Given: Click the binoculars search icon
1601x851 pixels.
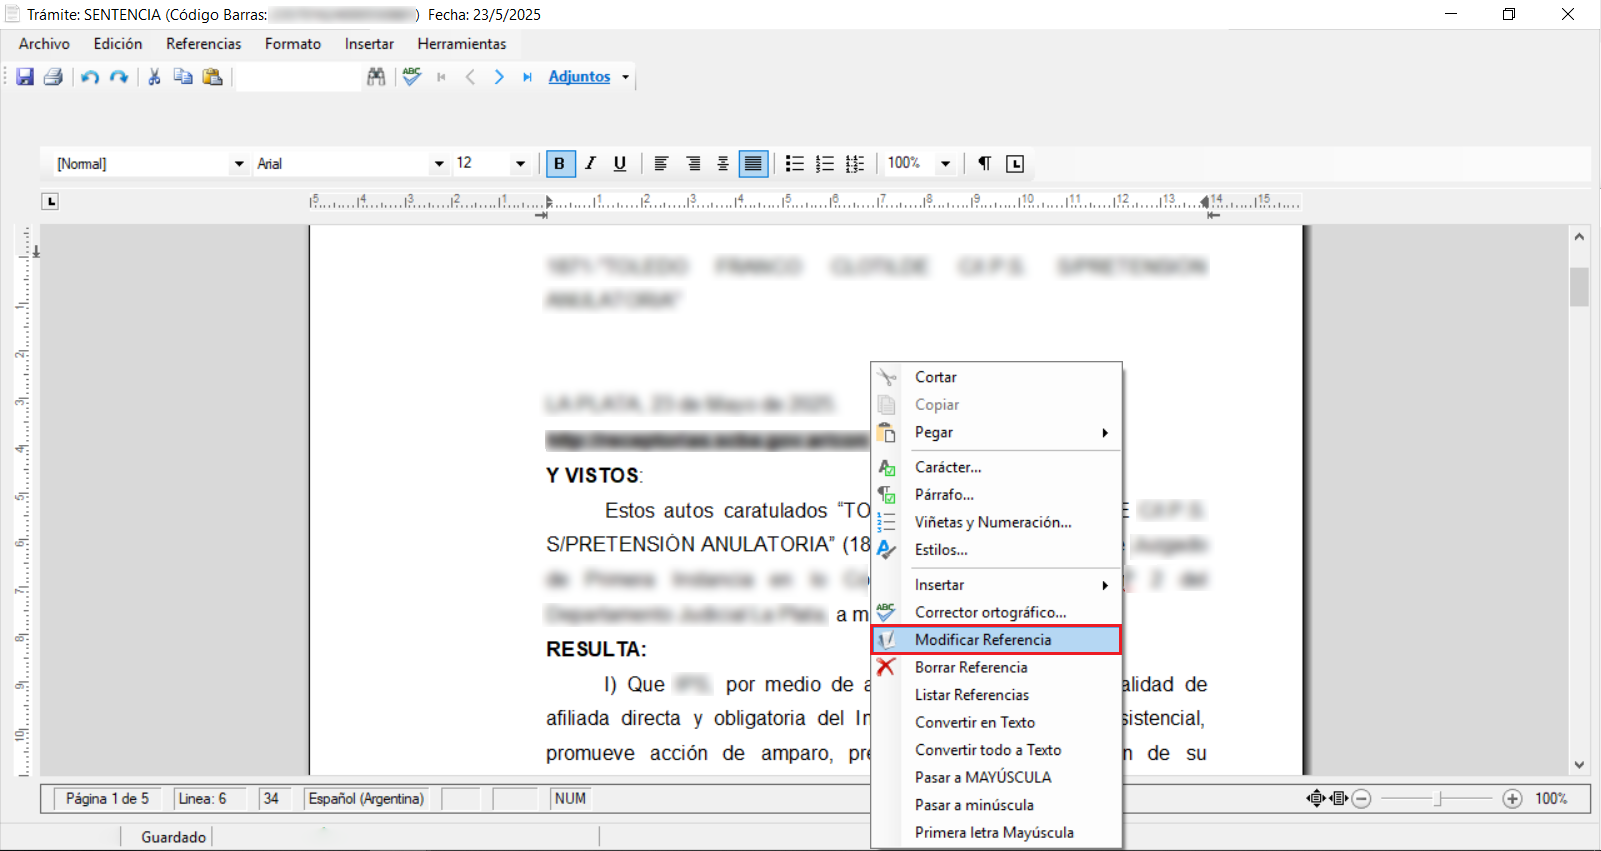Looking at the screenshot, I should coord(376,77).
